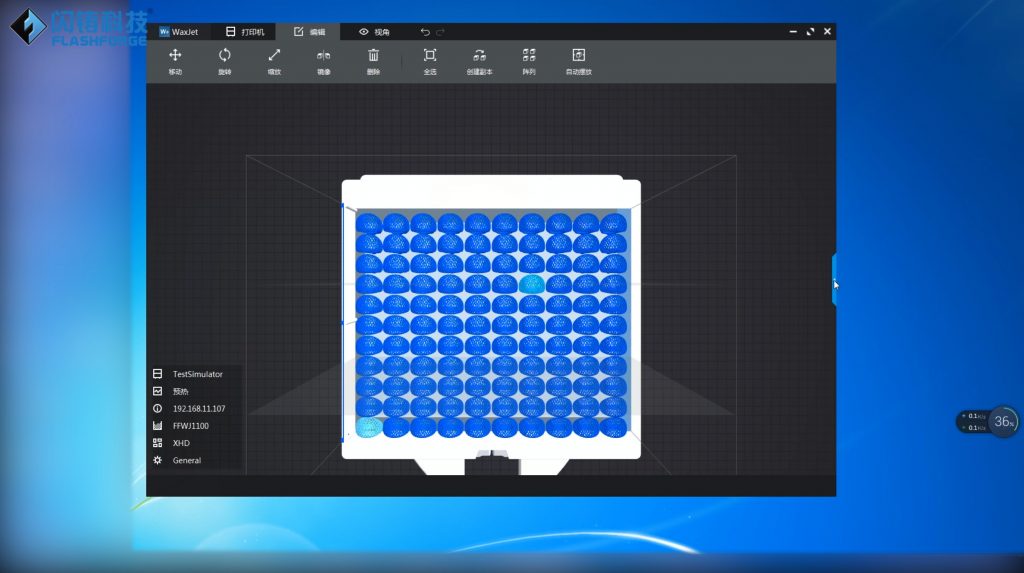Click the Create Copy (创建副本) tool

tap(479, 61)
